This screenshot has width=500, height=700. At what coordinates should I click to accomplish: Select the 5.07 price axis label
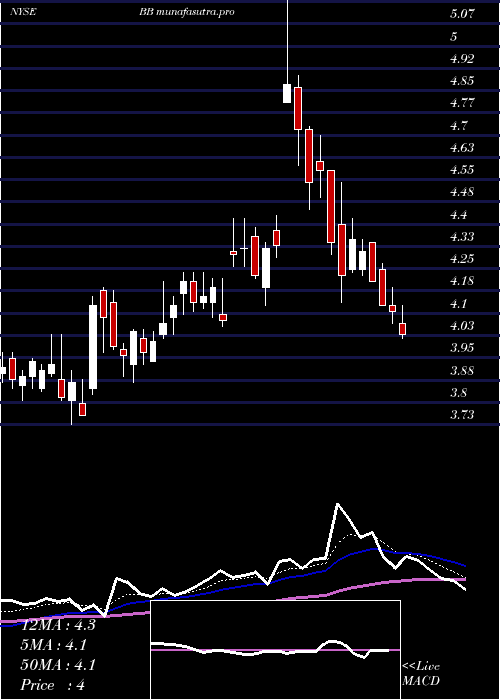point(462,14)
